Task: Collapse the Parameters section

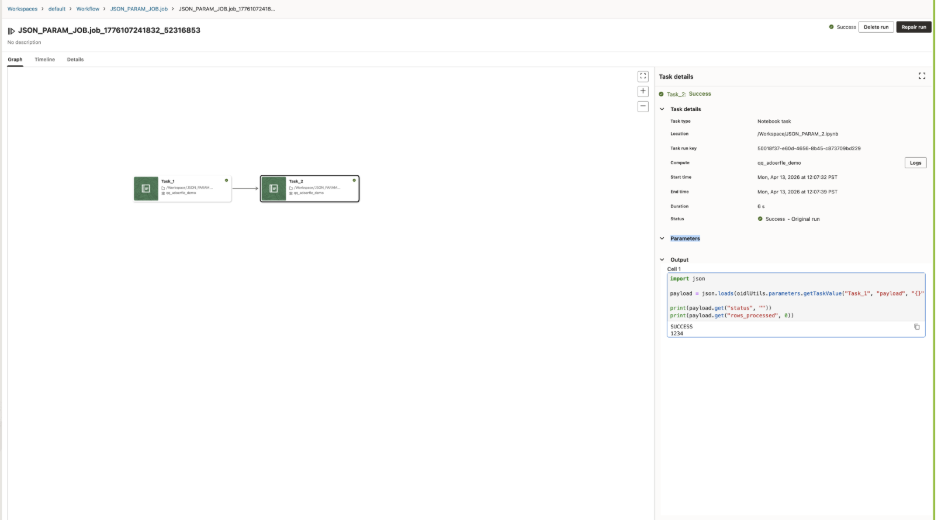Action: pyautogui.click(x=662, y=238)
